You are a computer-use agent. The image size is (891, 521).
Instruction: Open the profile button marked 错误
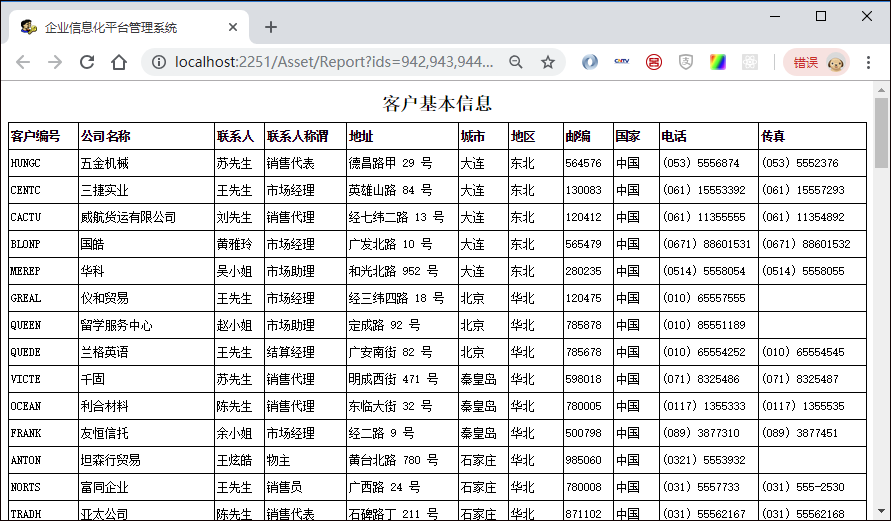(817, 62)
